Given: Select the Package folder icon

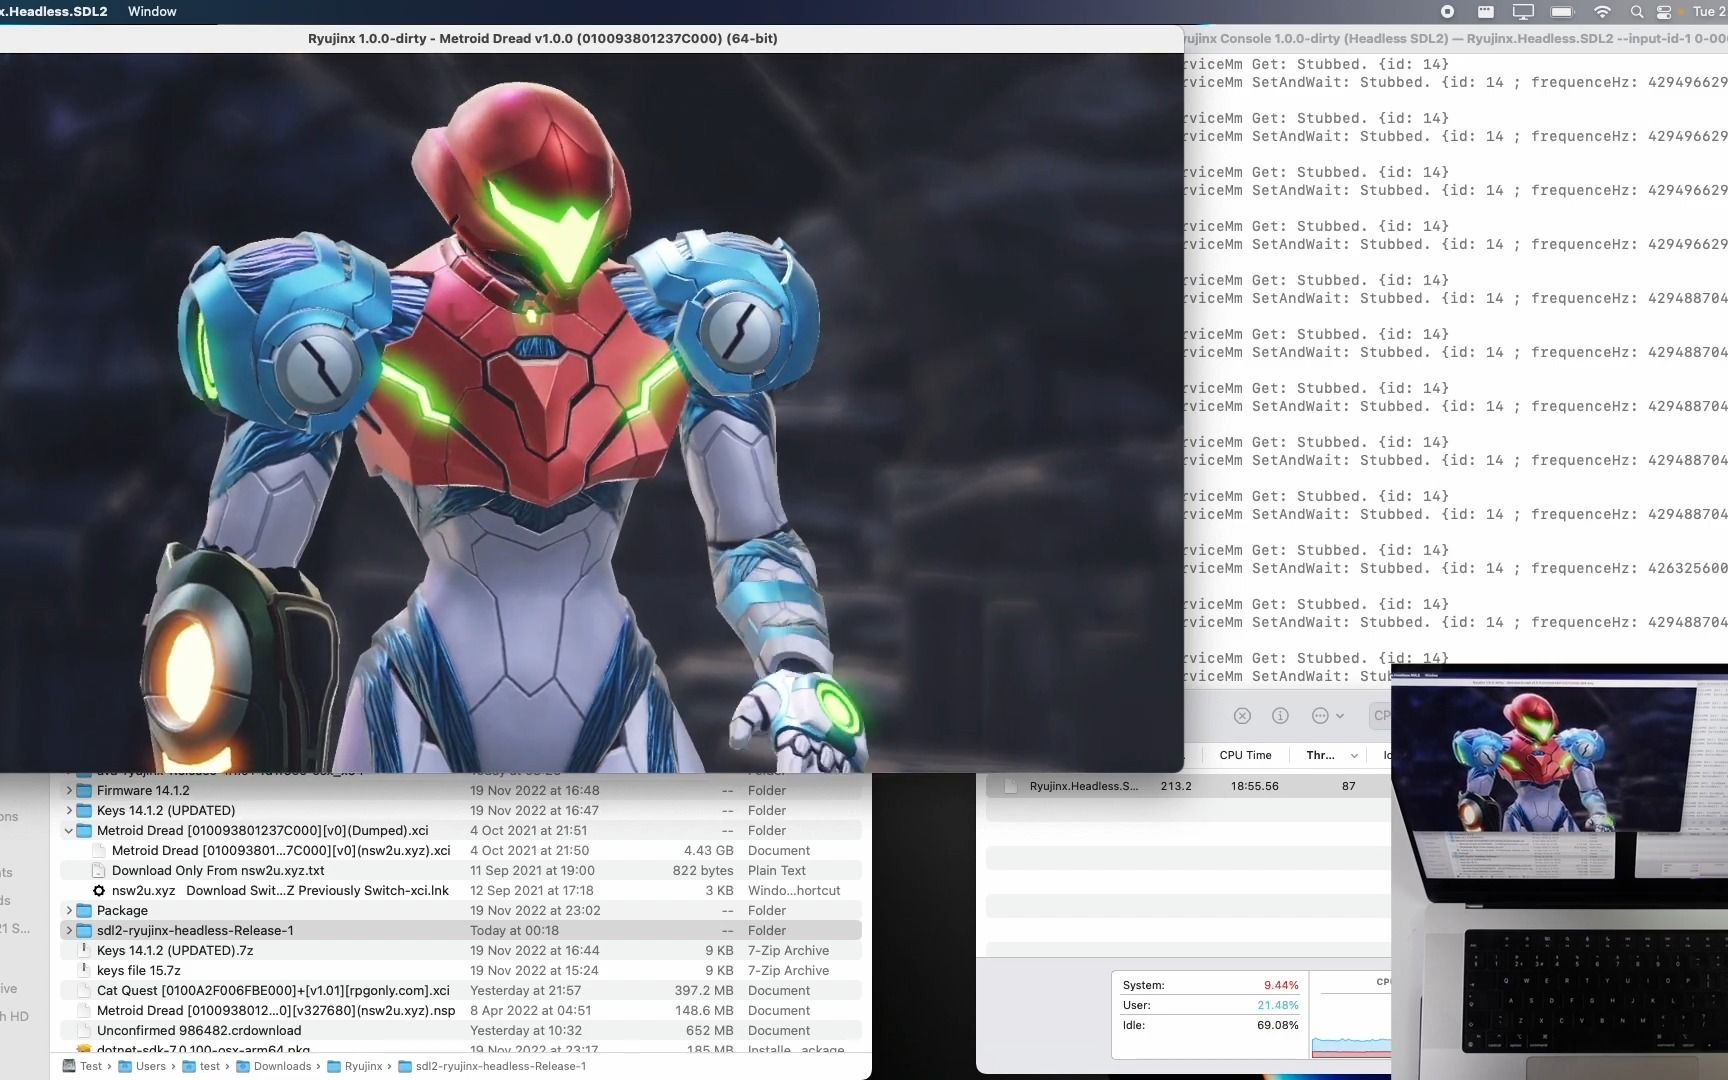Looking at the screenshot, I should click(85, 911).
